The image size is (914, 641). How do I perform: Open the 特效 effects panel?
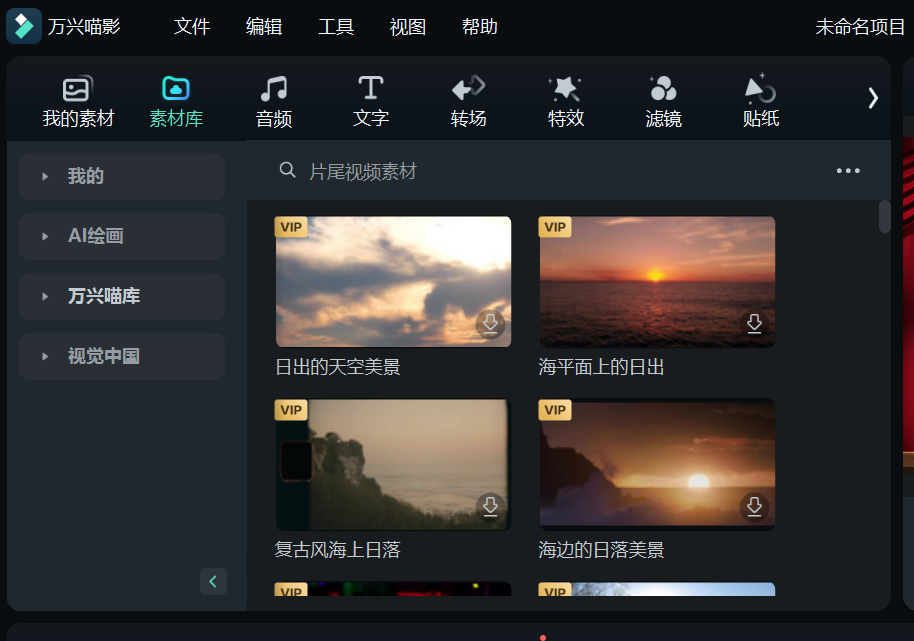565,100
